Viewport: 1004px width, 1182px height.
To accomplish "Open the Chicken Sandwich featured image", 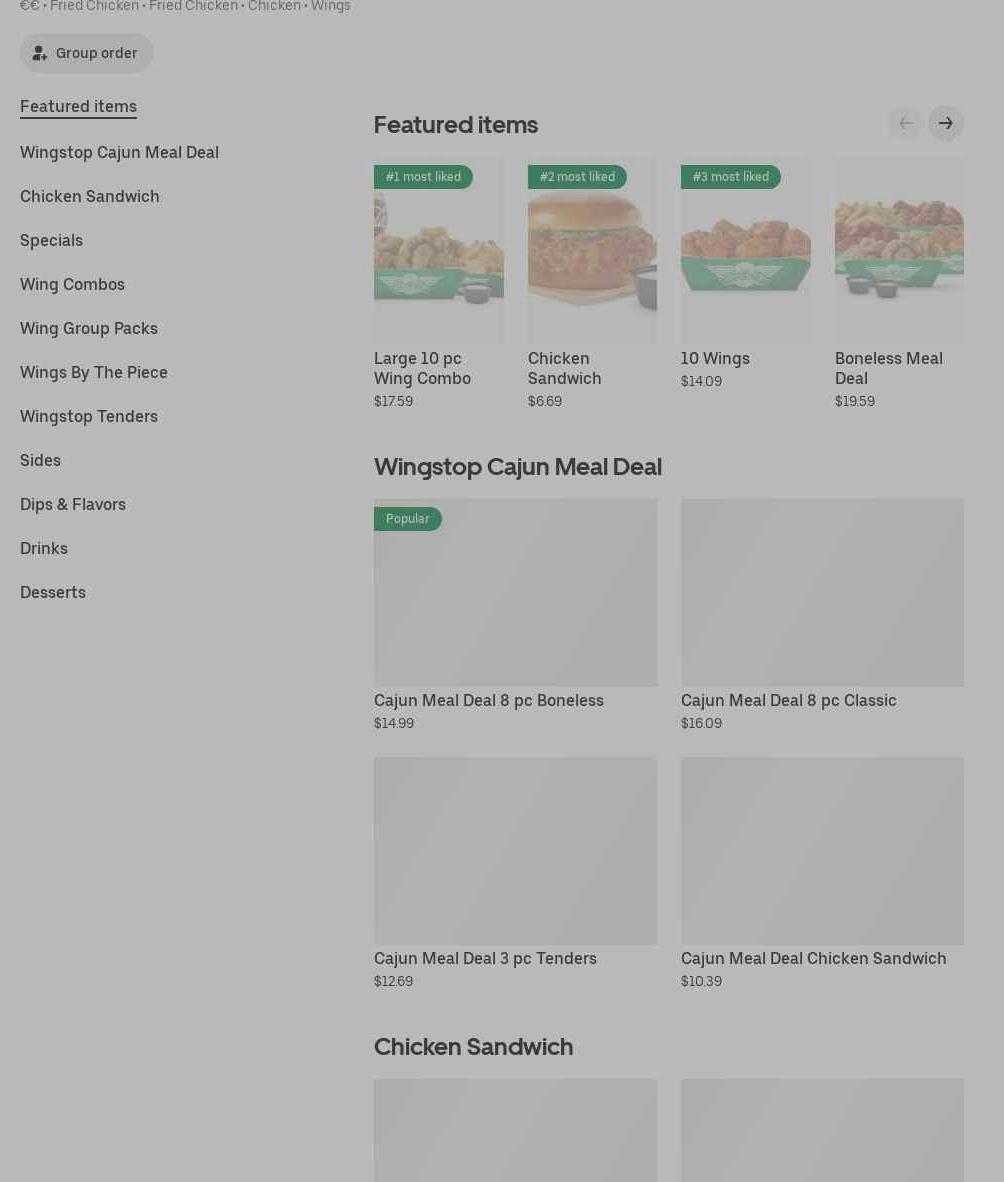I will pos(592,250).
